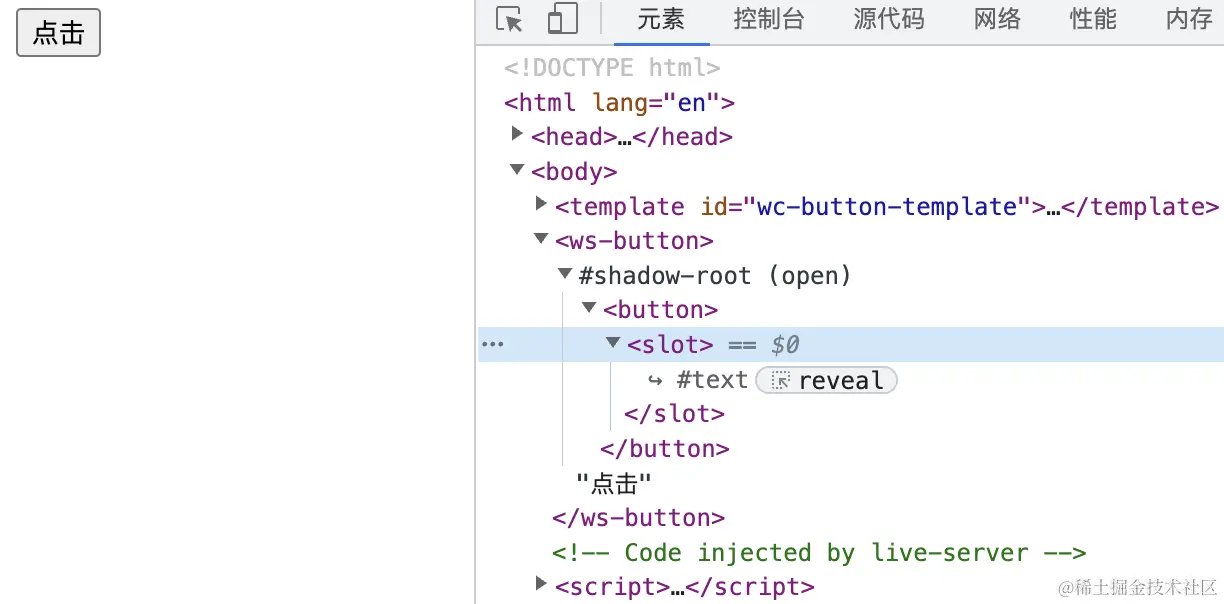Select the closing </slot> tag row
This screenshot has height=604, width=1224.
(x=675, y=414)
